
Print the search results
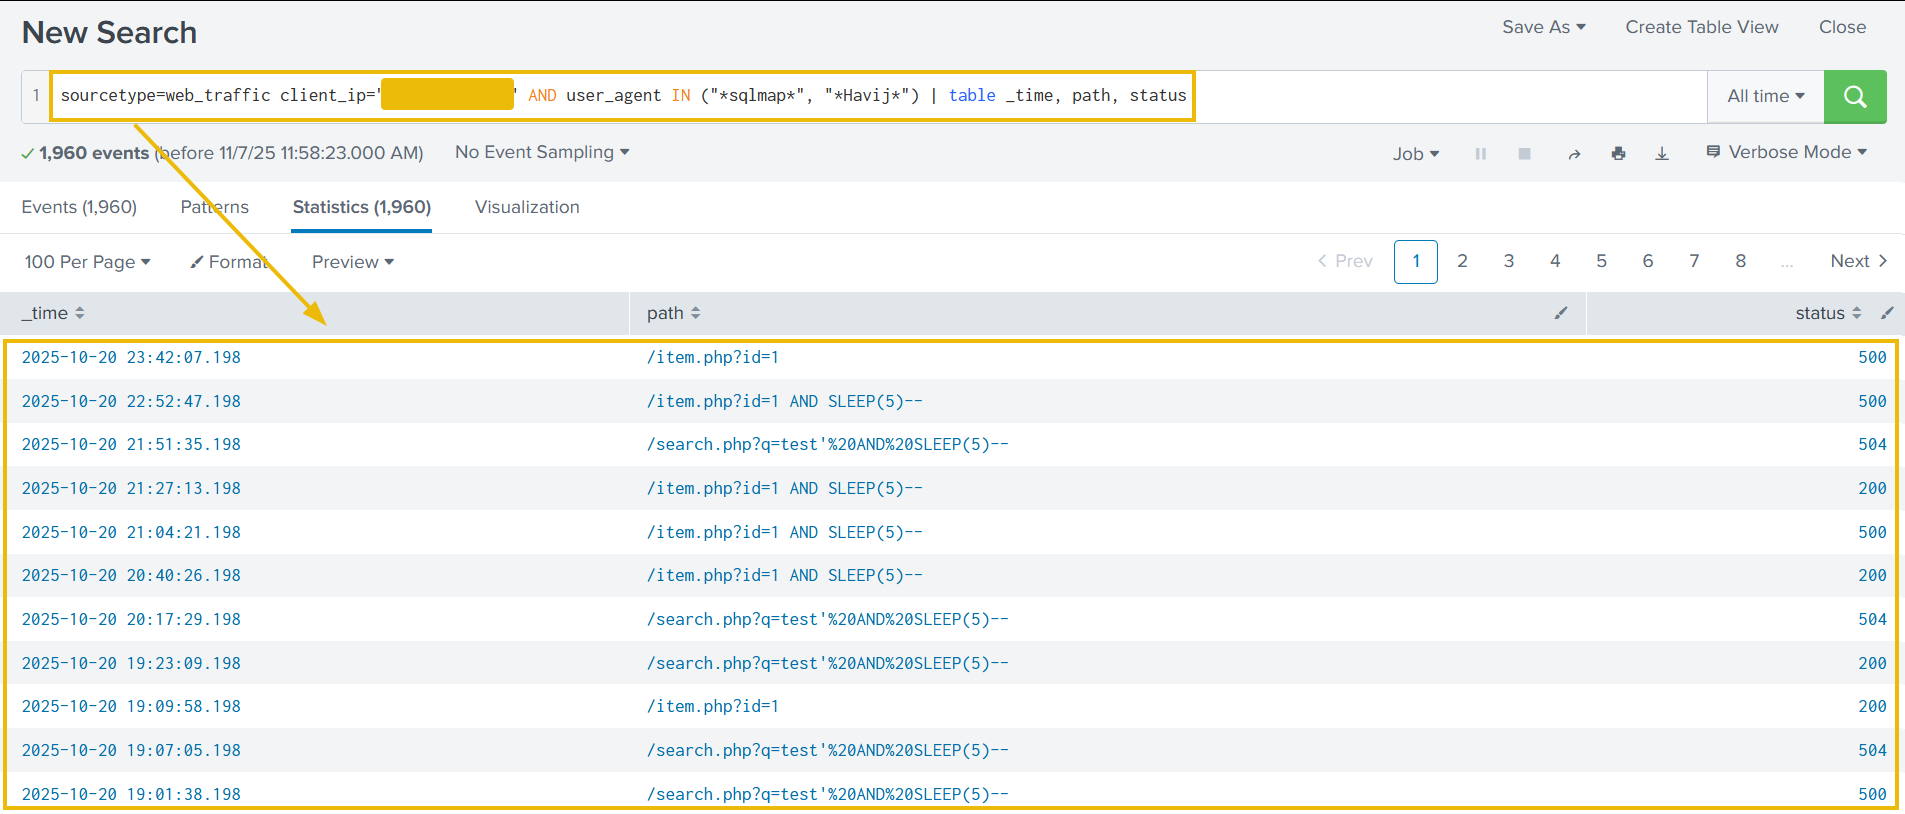point(1618,154)
